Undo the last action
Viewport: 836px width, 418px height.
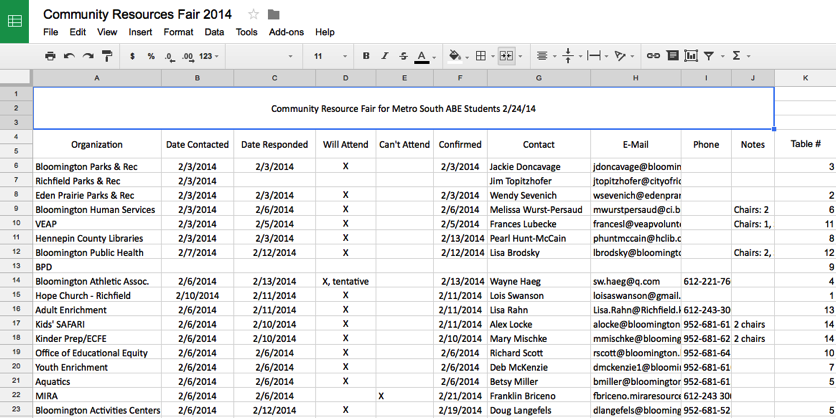69,56
